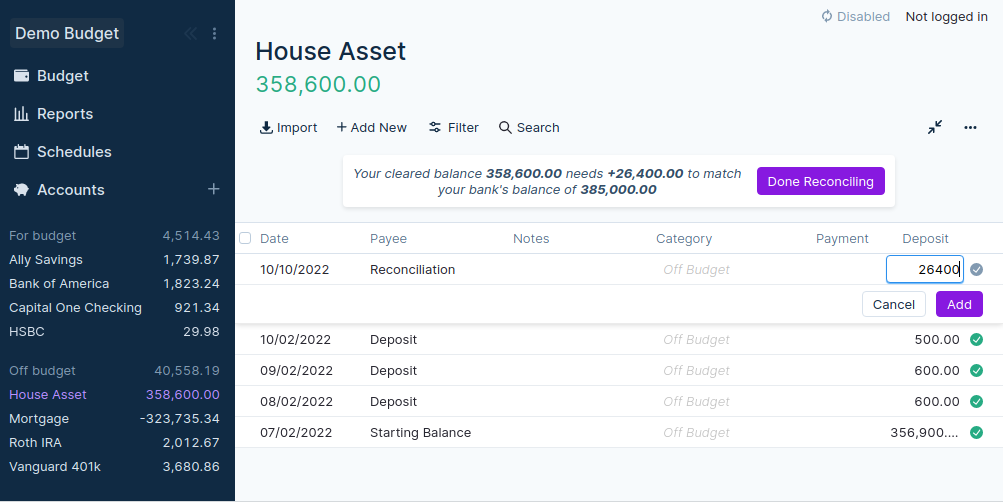This screenshot has width=1003, height=502.
Task: Click Add to save the new transaction
Action: [958, 304]
